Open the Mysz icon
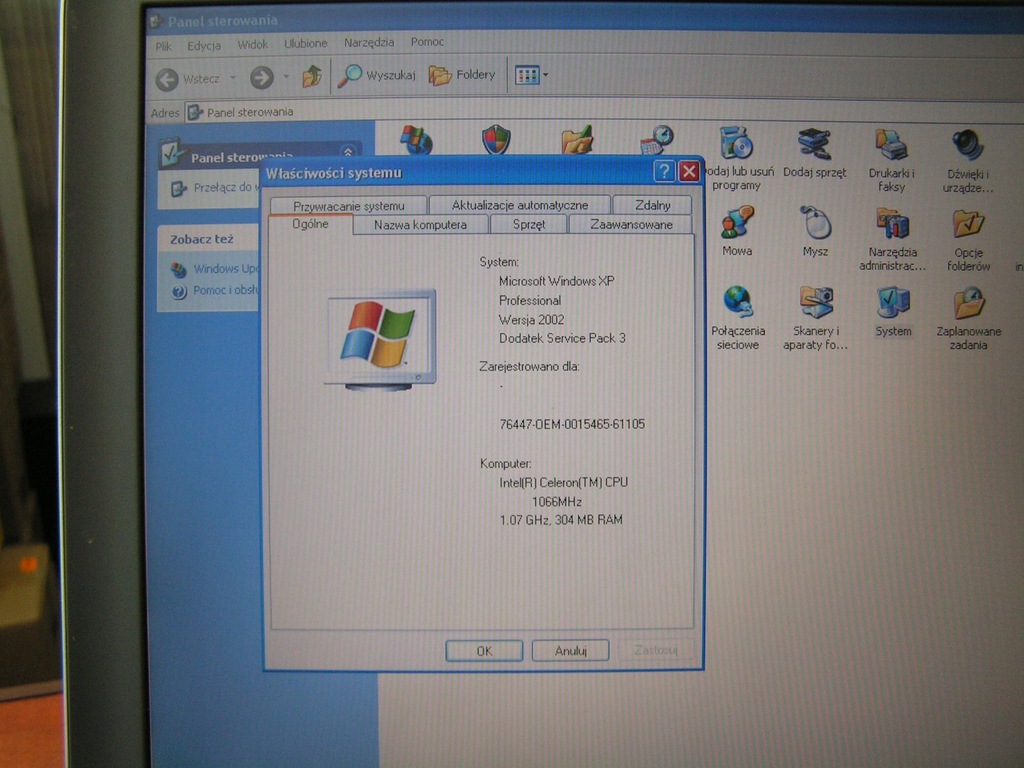 (x=815, y=232)
